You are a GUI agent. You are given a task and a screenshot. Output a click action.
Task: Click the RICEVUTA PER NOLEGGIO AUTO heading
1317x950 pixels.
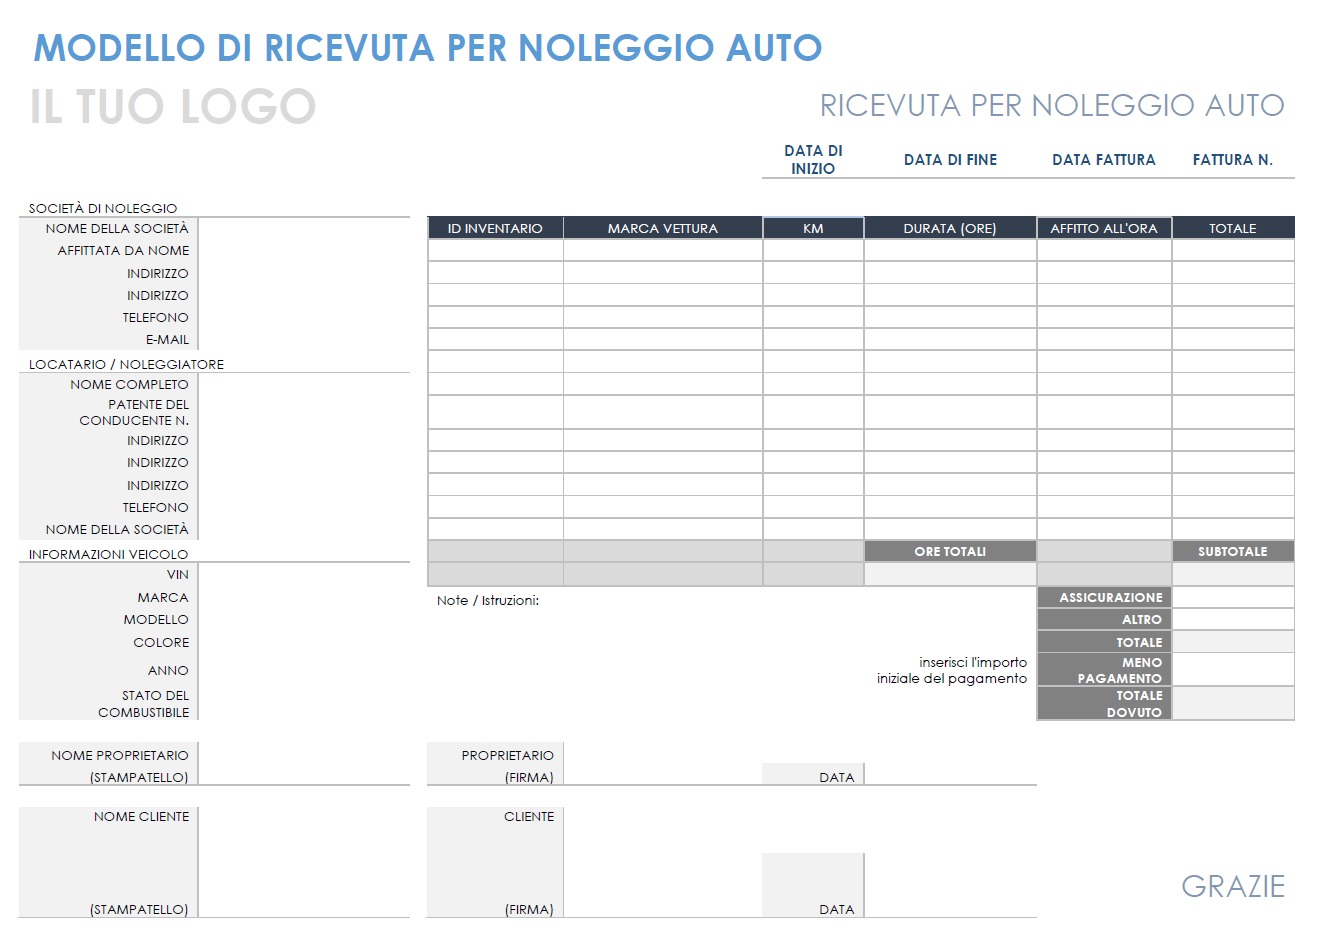1052,105
